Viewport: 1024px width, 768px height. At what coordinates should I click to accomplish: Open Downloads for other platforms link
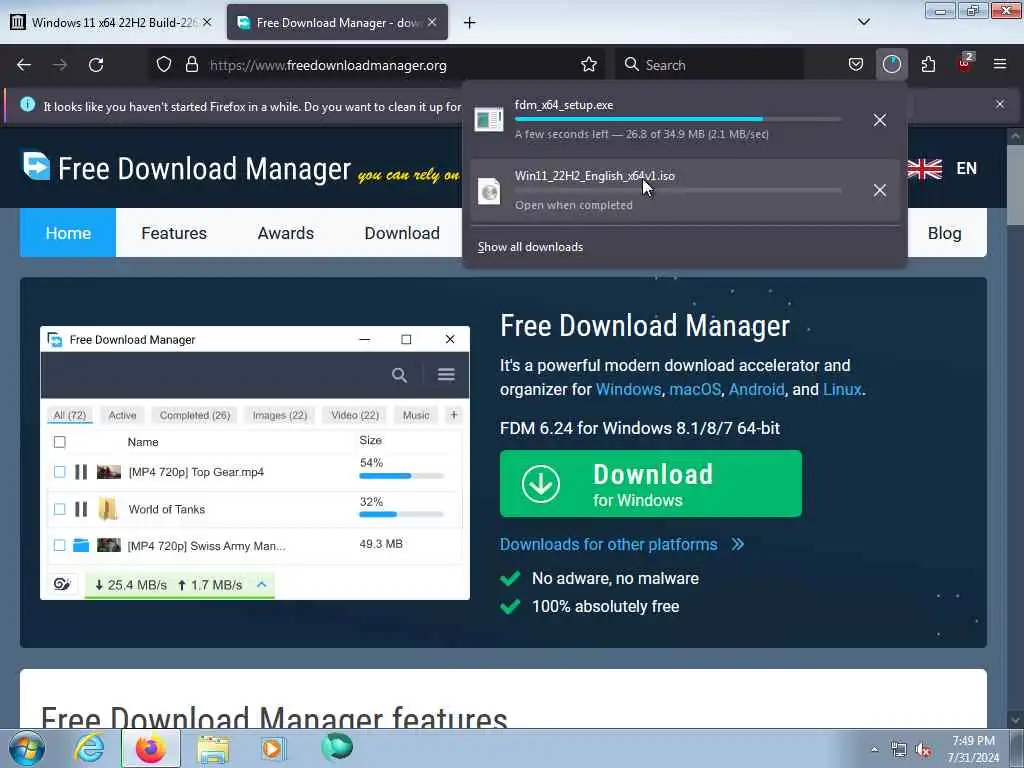[x=622, y=544]
